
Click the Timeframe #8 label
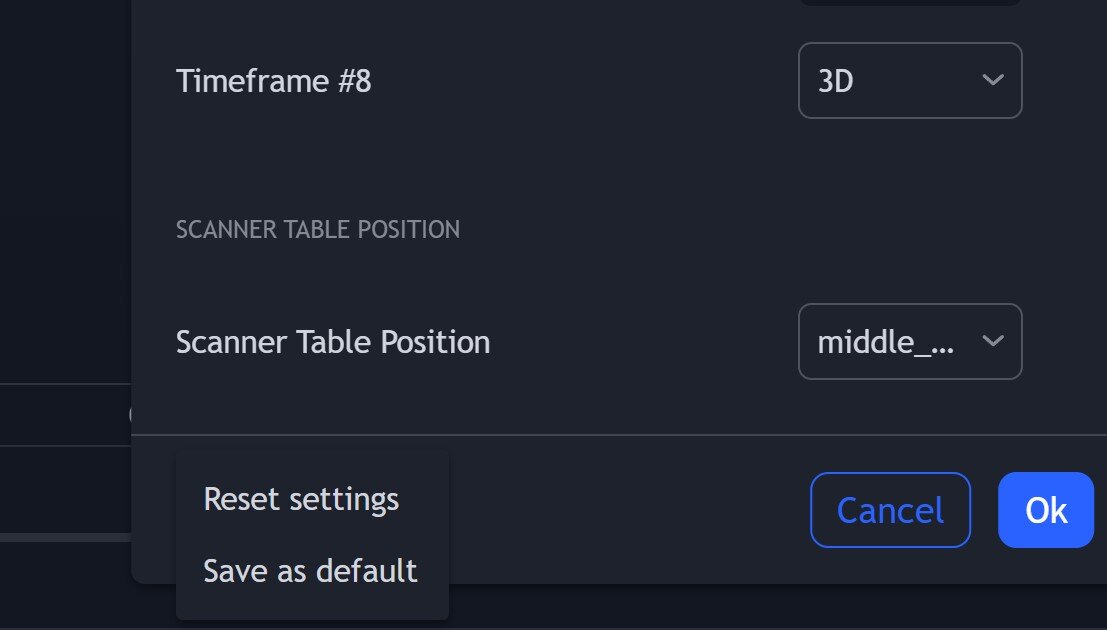click(275, 81)
